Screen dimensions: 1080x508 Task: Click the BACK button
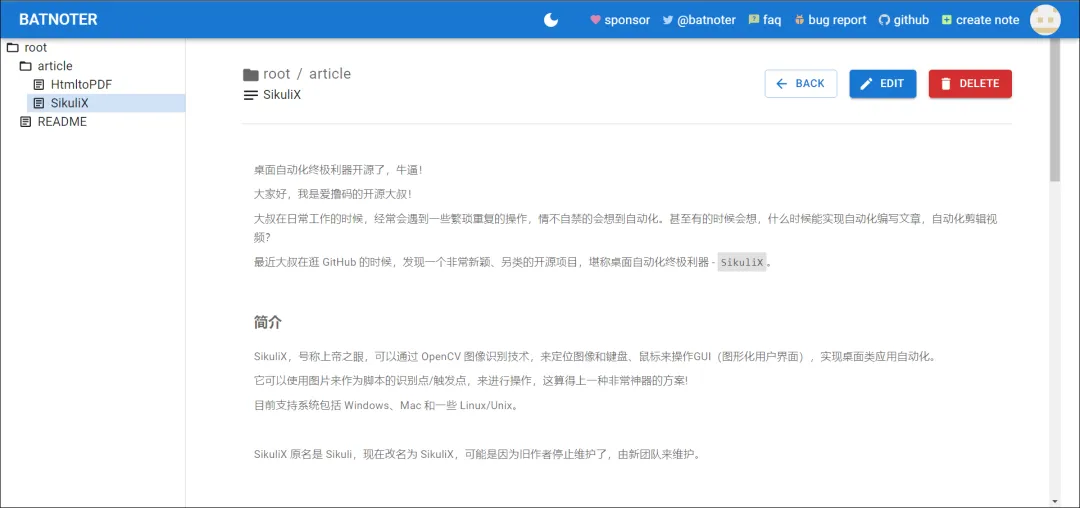(x=800, y=84)
